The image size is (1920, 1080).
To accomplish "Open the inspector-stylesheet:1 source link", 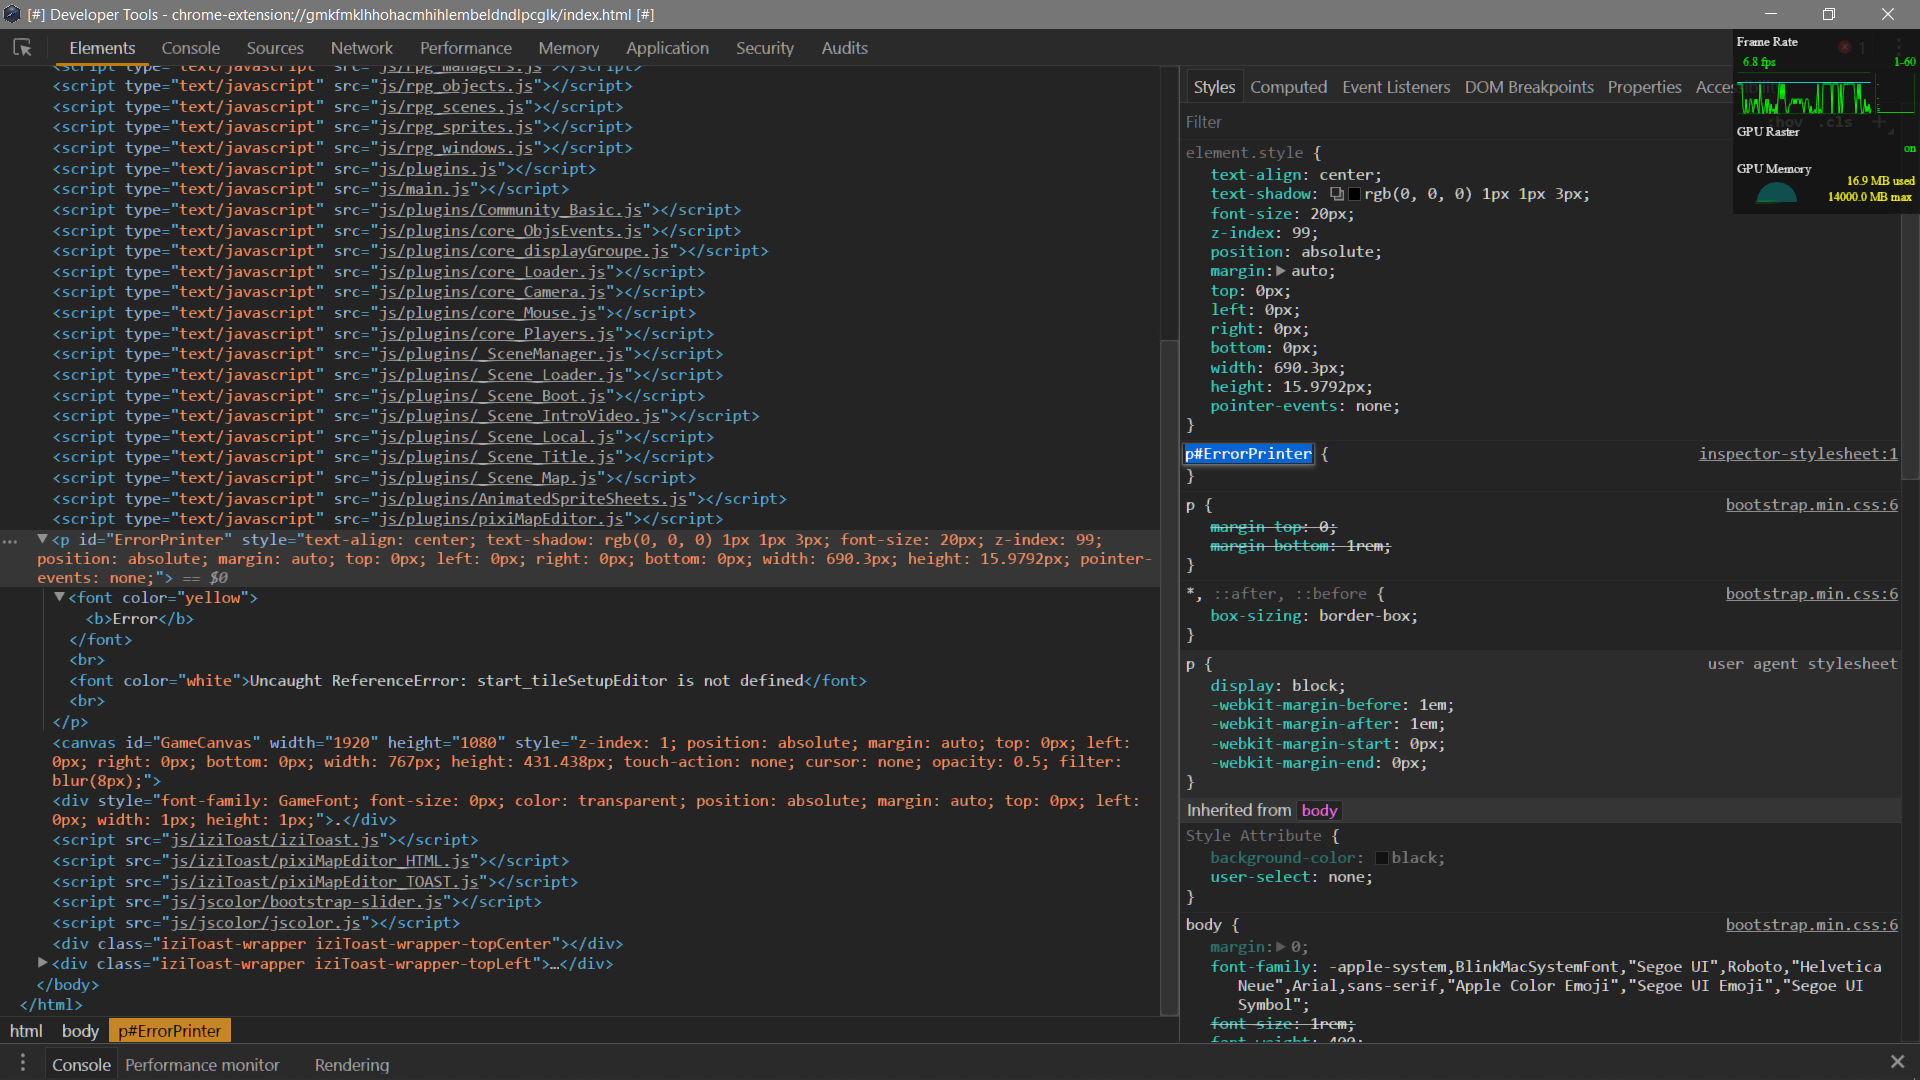I will tap(1798, 454).
